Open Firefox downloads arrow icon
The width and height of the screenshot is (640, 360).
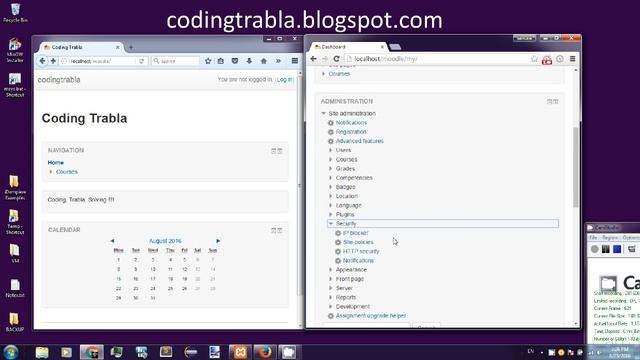coord(249,61)
